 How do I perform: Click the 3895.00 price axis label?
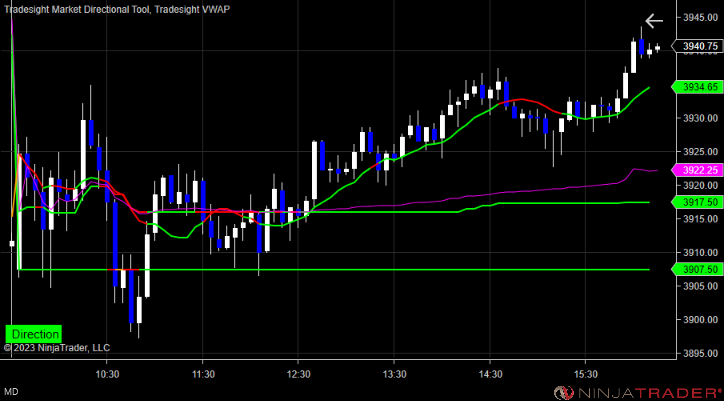pyautogui.click(x=700, y=354)
